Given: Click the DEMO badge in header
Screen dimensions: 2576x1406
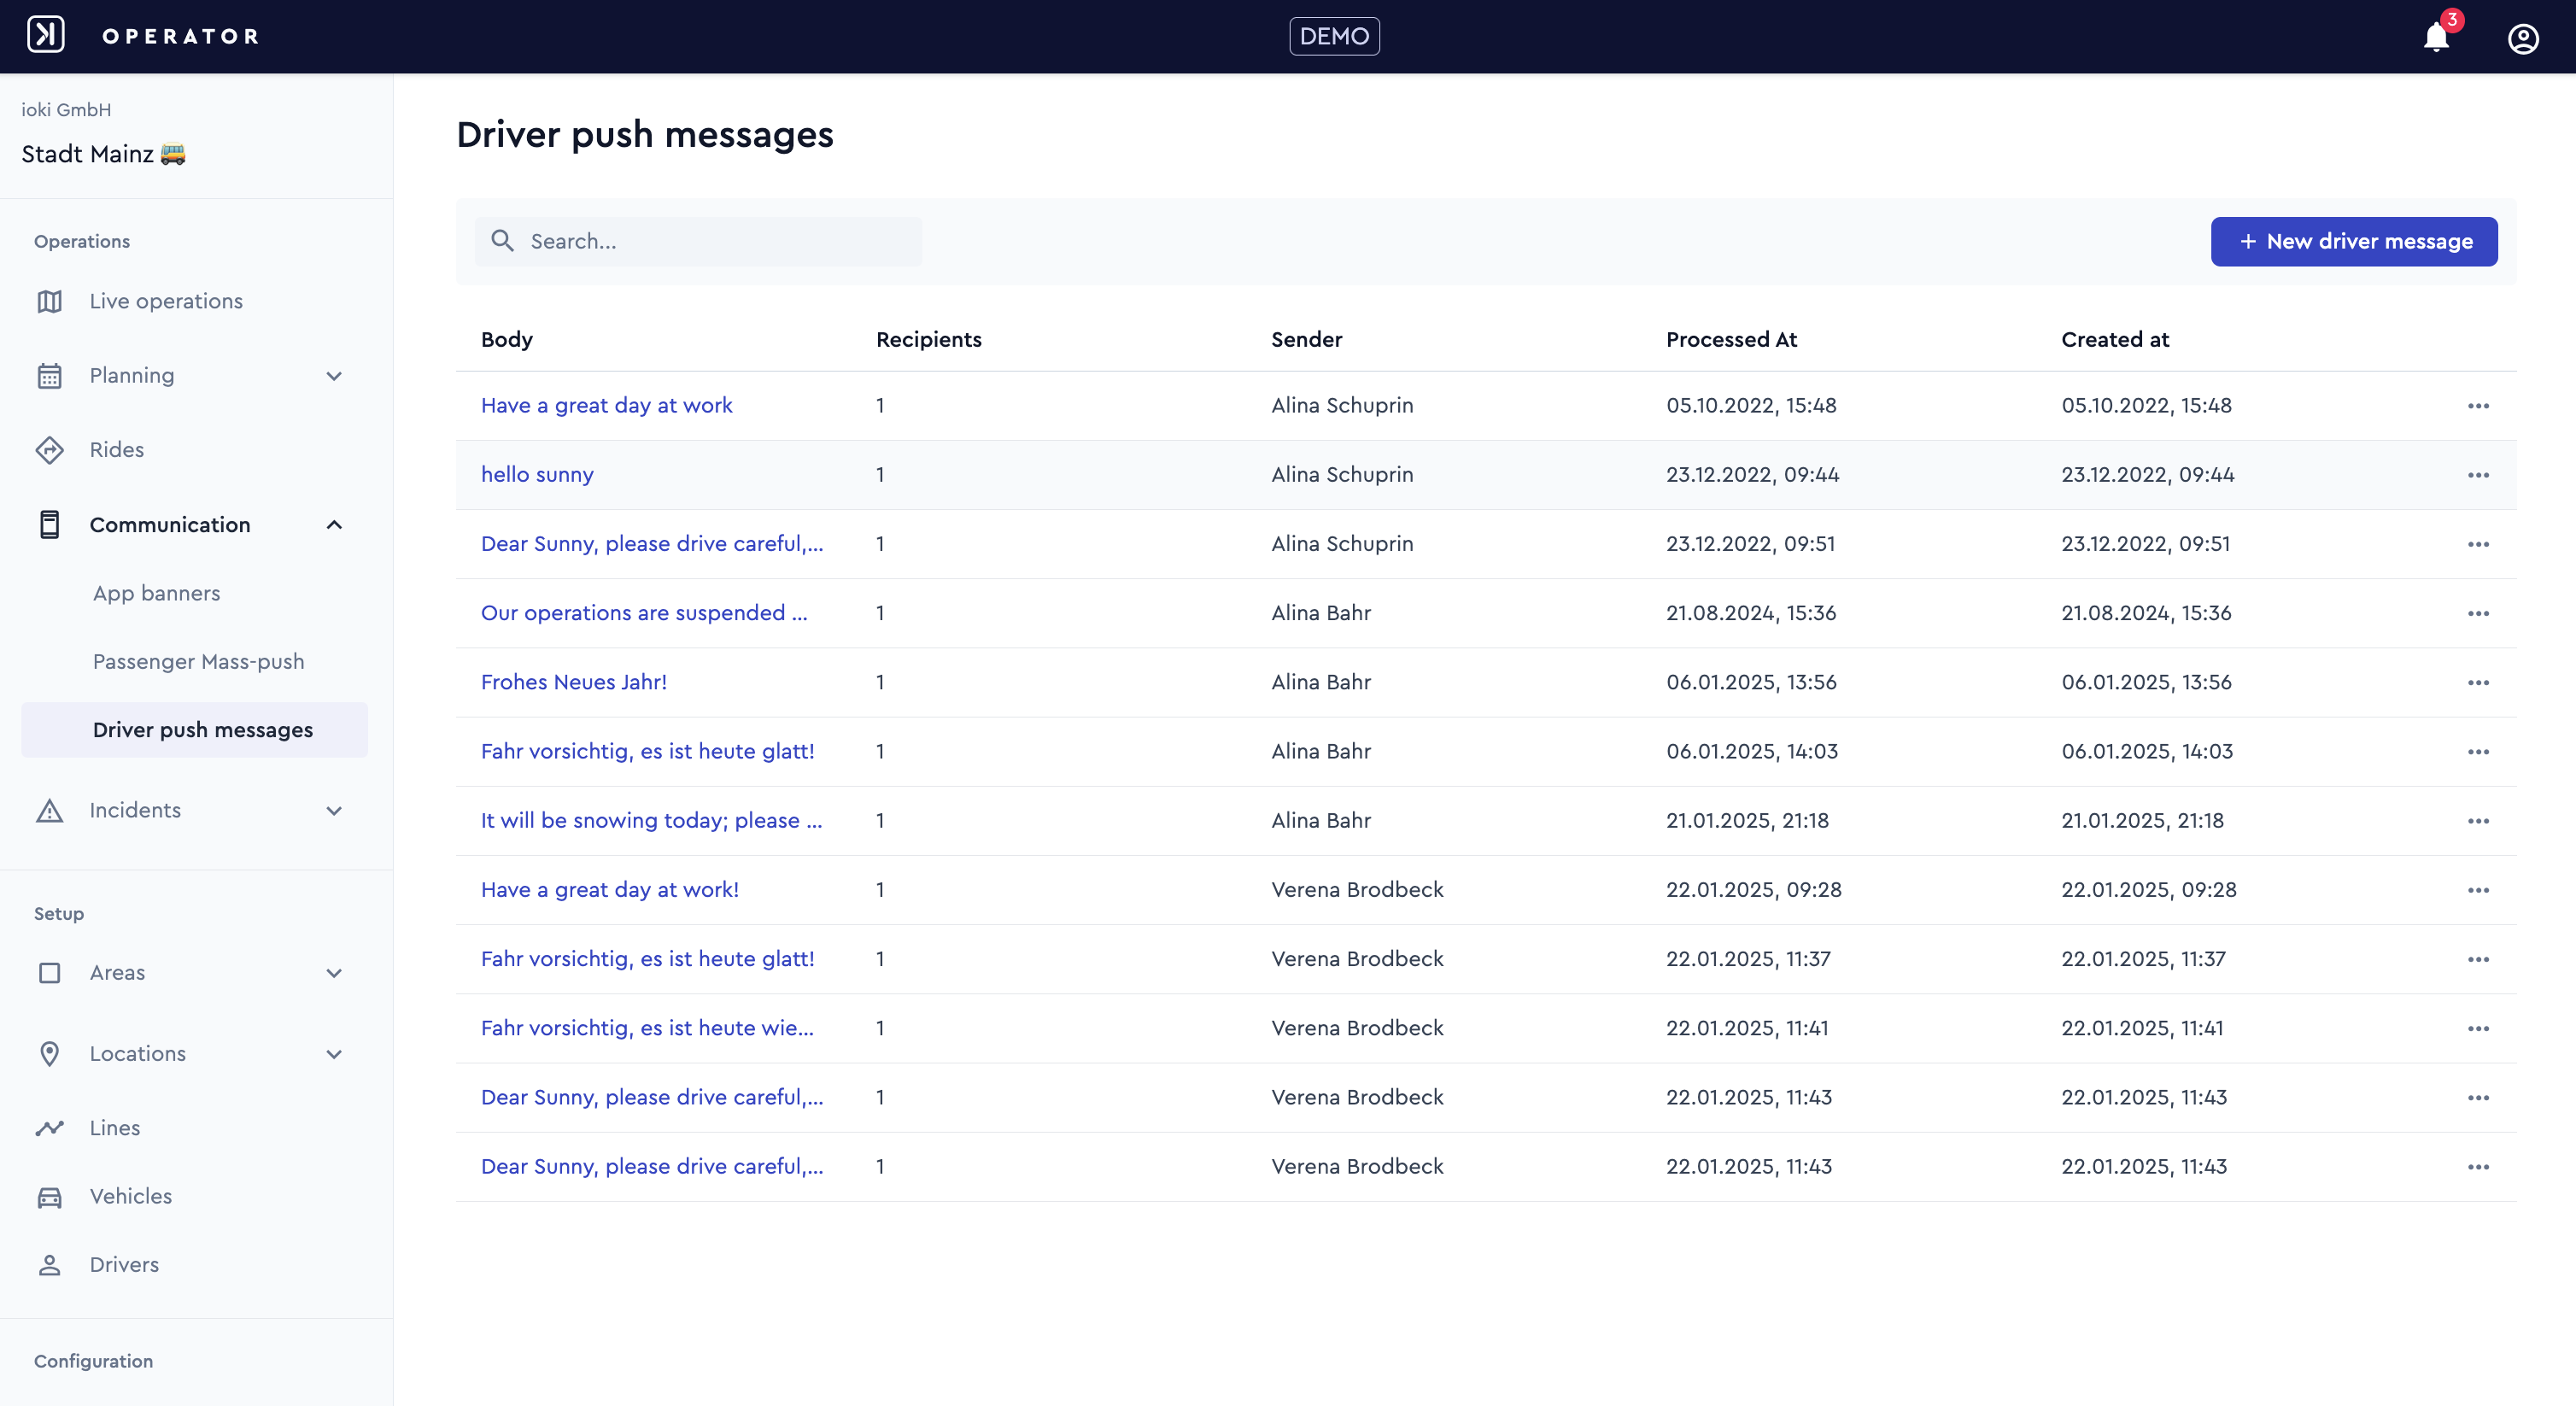Looking at the screenshot, I should (1334, 36).
